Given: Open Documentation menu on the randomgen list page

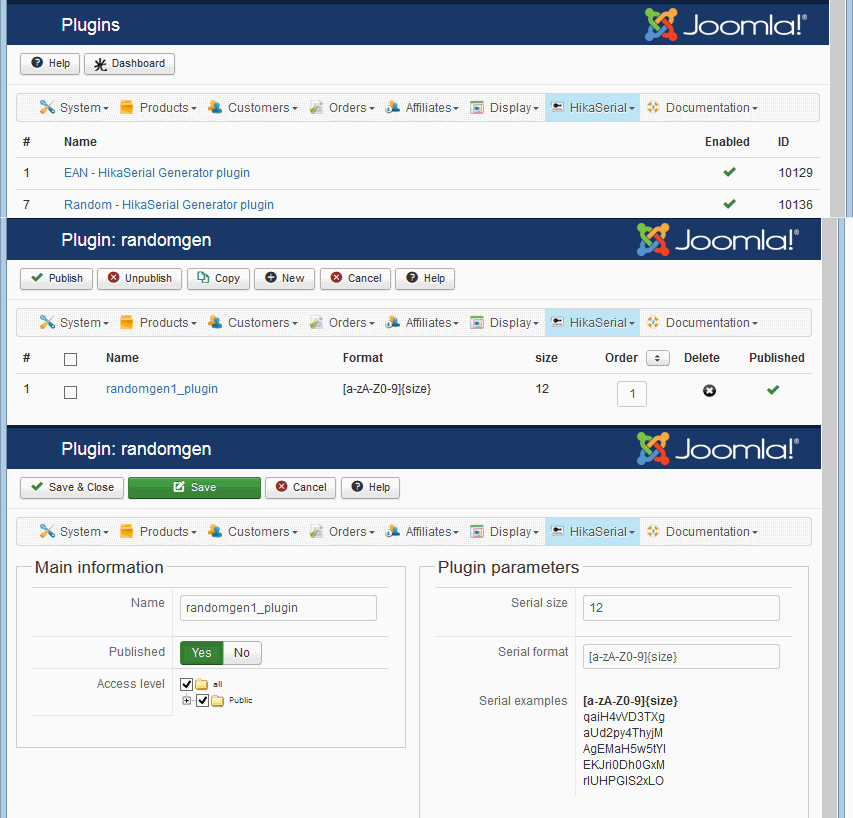Looking at the screenshot, I should 702,323.
